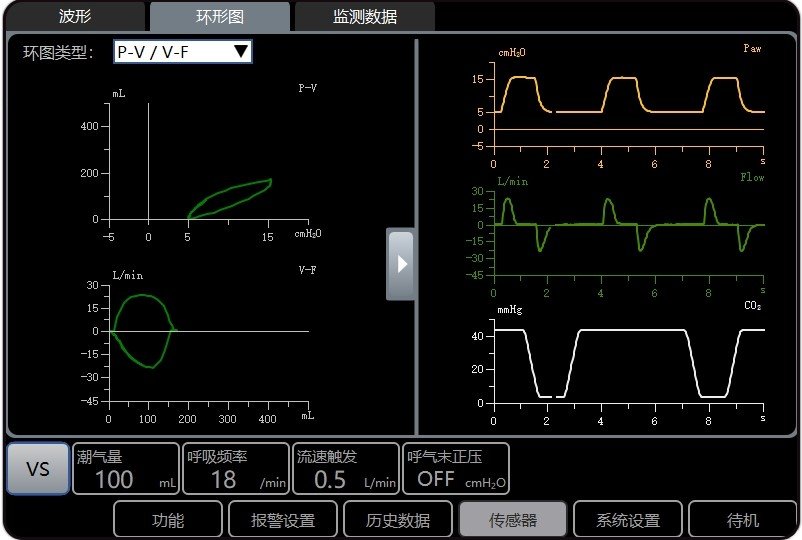Toggle the 呼气末正压 OFF setting
802x540 pixels.
tap(456, 469)
